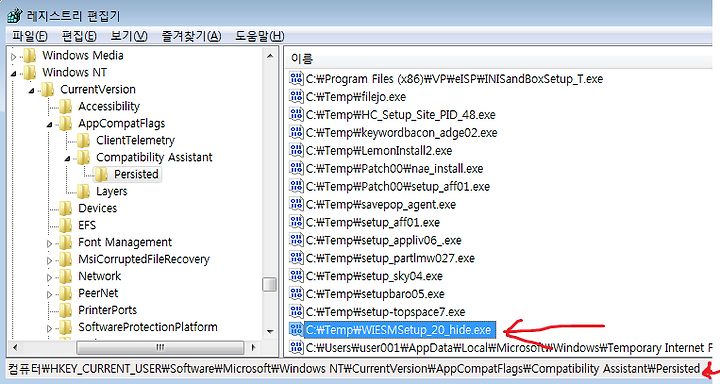720x384 pixels.
Task: Click the status bar registry path
Action: tap(354, 369)
